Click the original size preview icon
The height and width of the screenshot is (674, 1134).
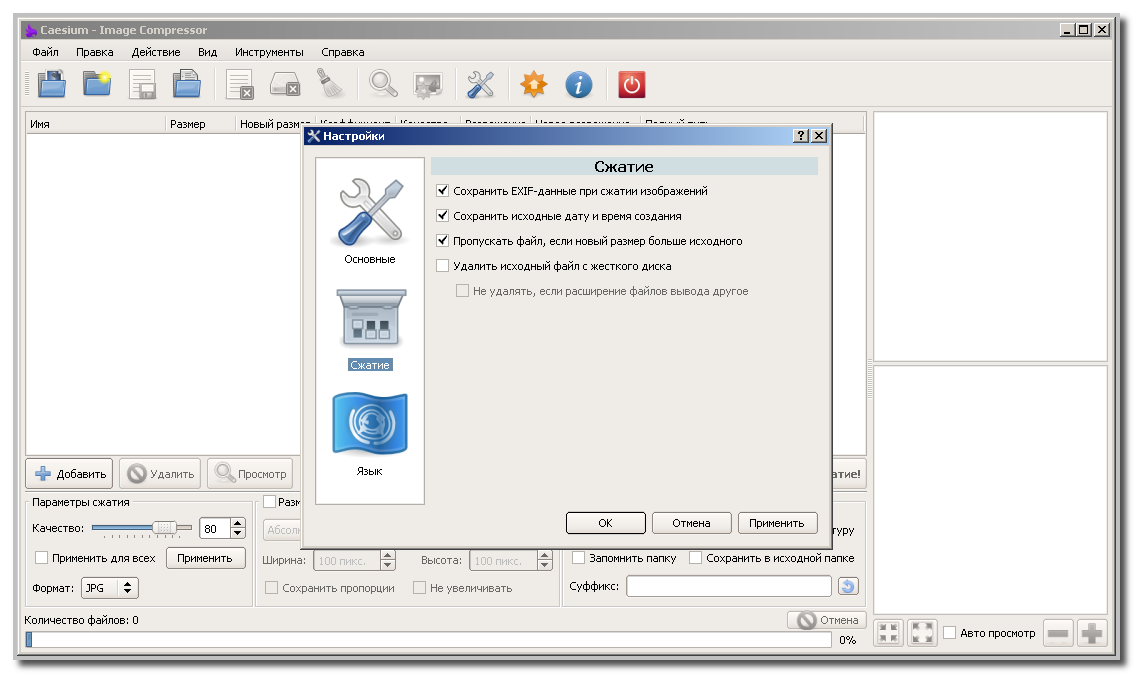coord(889,633)
